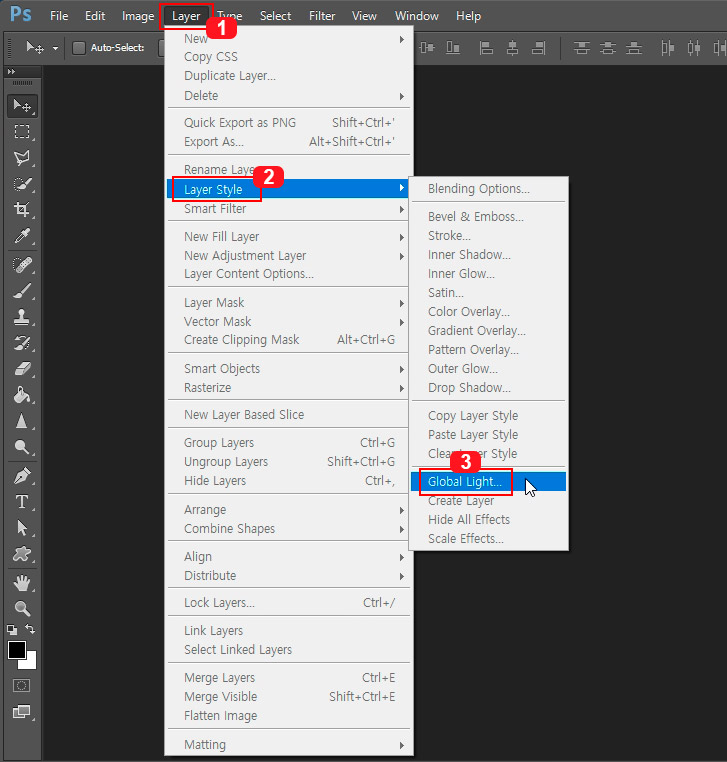The height and width of the screenshot is (762, 727).
Task: Select the Paint Bucket tool
Action: (22, 395)
